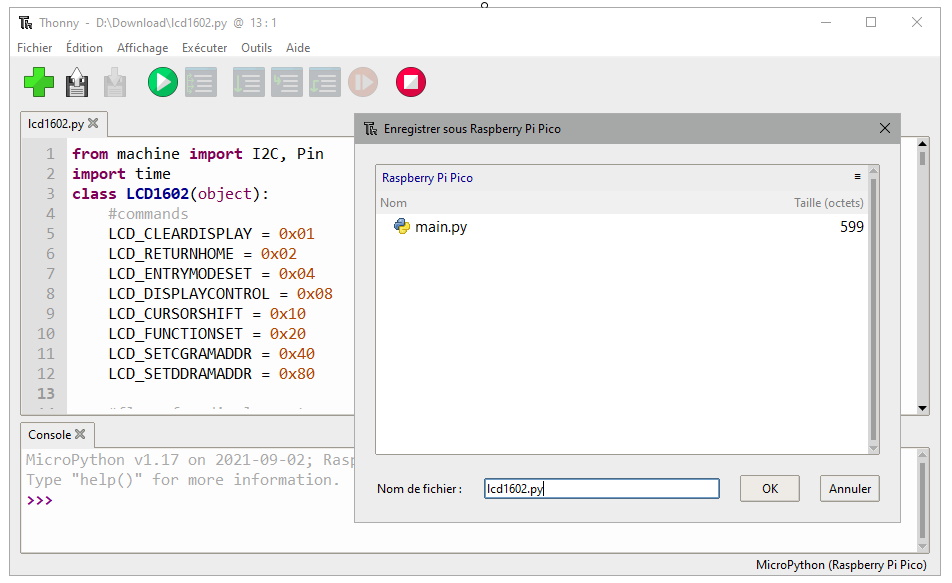Click the Debug current script icon

point(200,82)
